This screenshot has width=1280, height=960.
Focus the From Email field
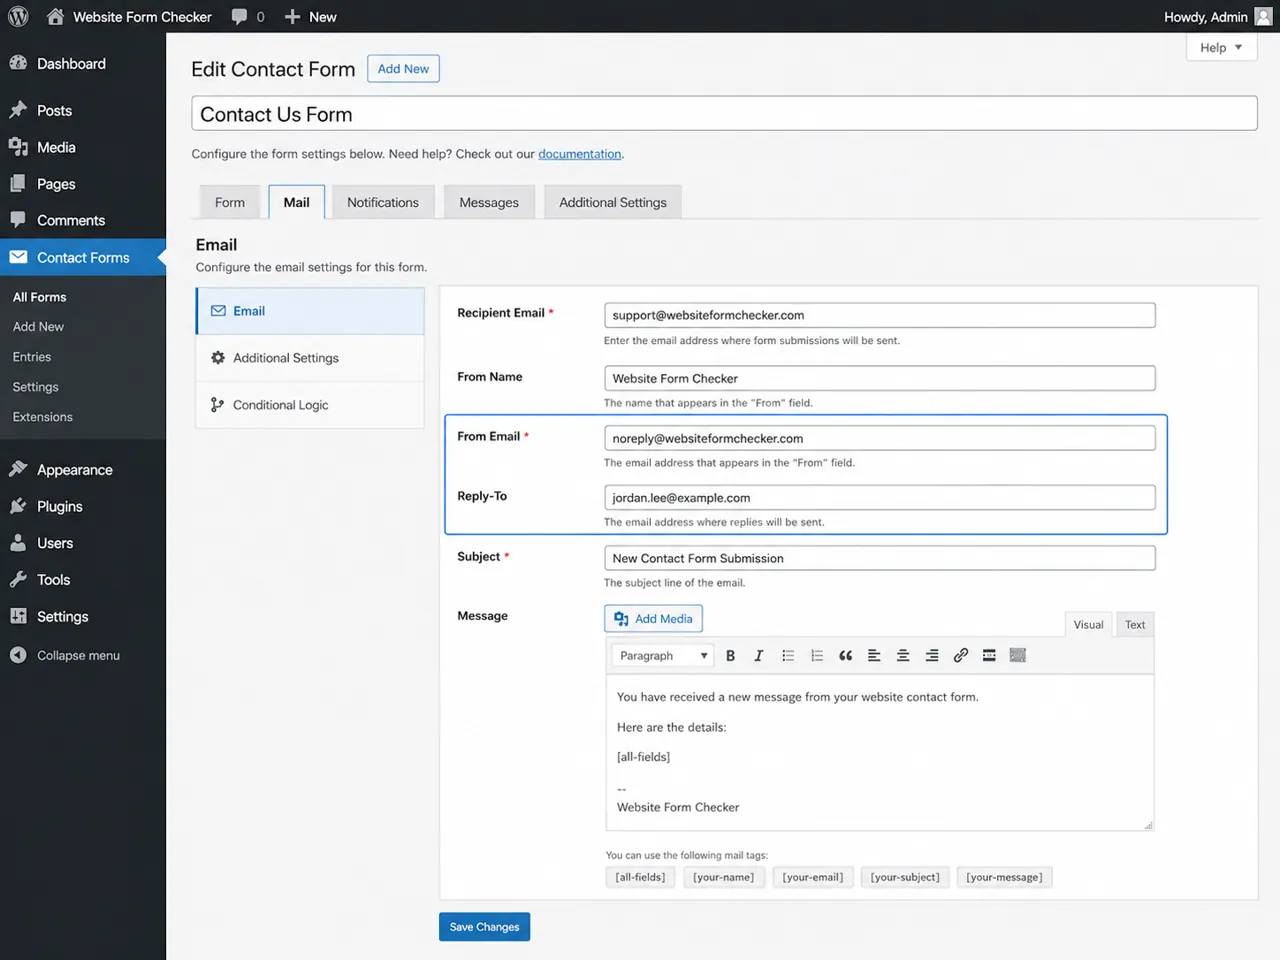(880, 438)
